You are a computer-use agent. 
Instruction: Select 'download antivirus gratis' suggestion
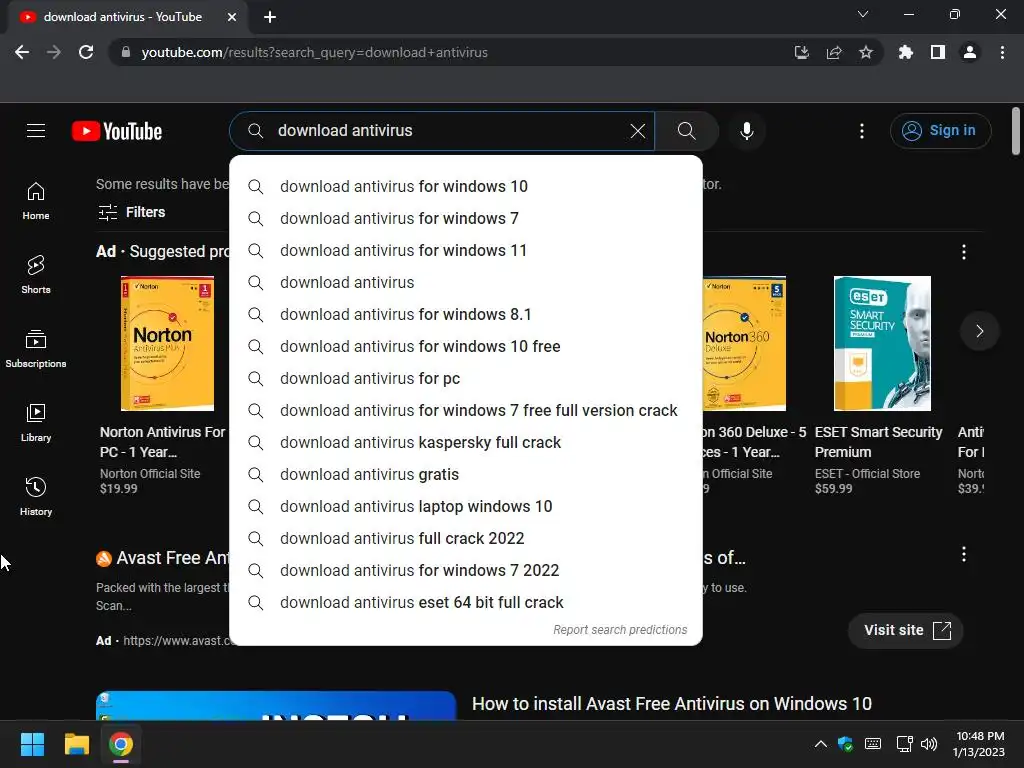466,475
